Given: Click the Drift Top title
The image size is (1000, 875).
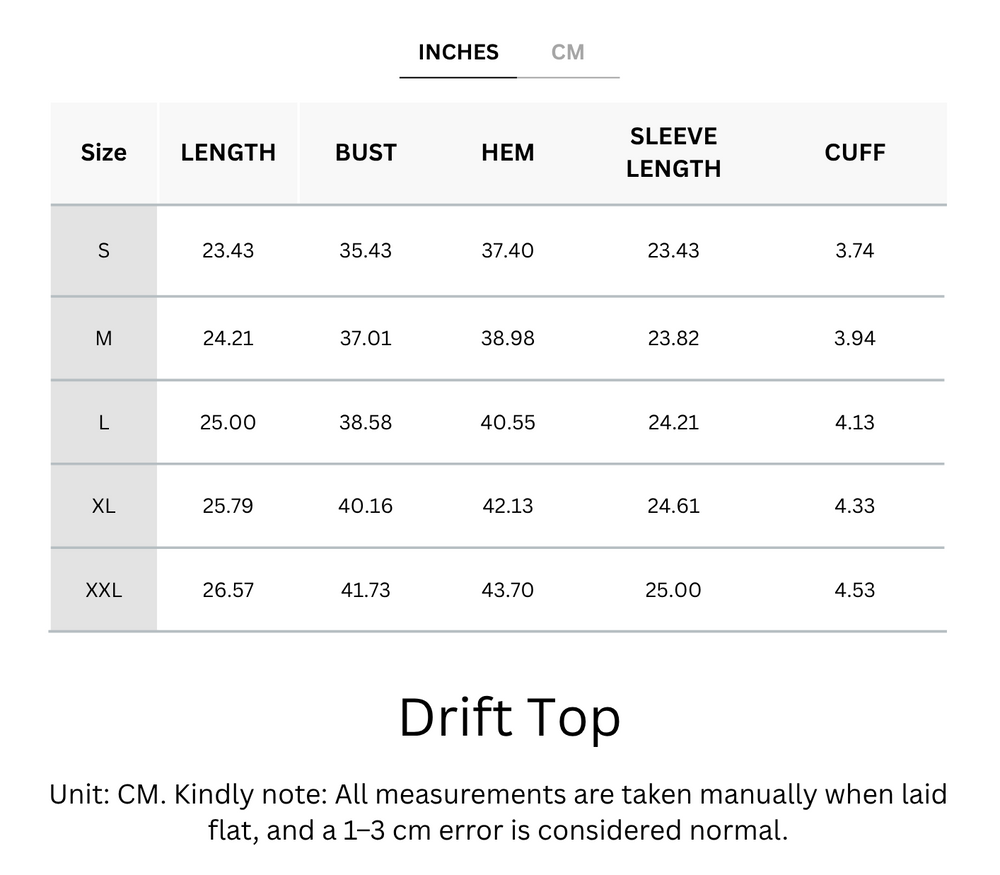Looking at the screenshot, I should click(509, 716).
